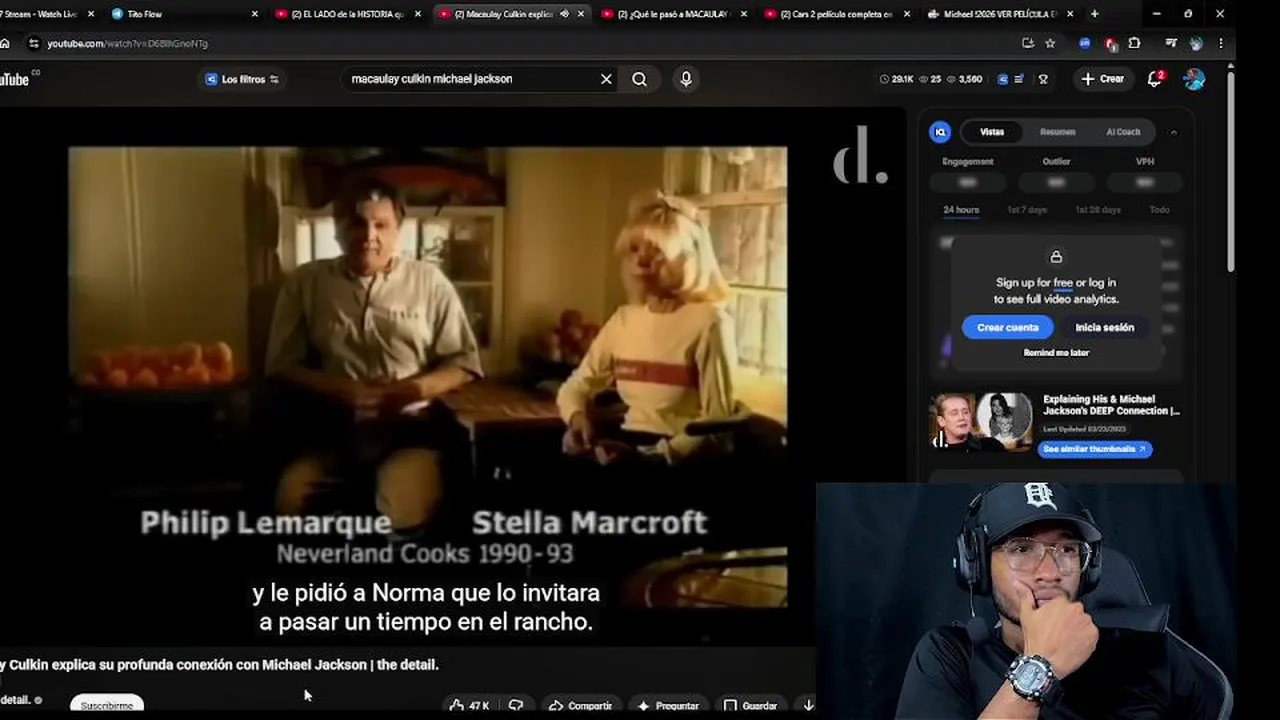The image size is (1280, 720).
Task: Click the Suscribirme button
Action: (x=107, y=705)
